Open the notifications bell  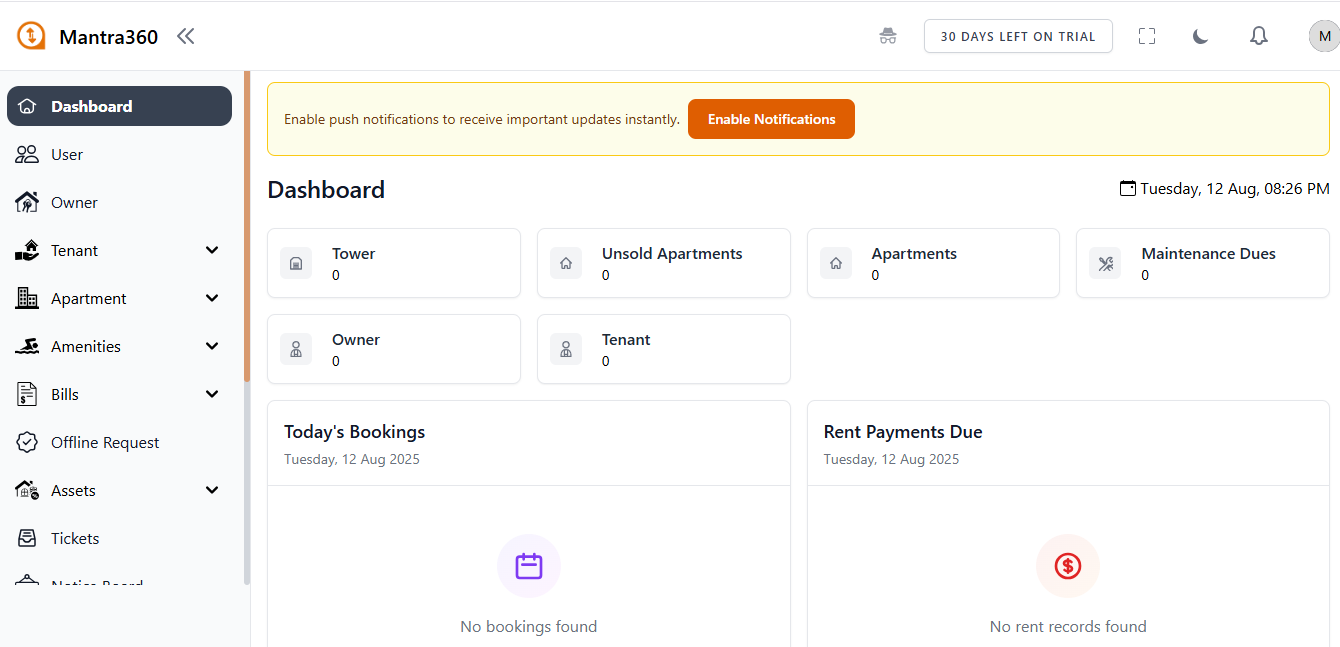coord(1259,35)
